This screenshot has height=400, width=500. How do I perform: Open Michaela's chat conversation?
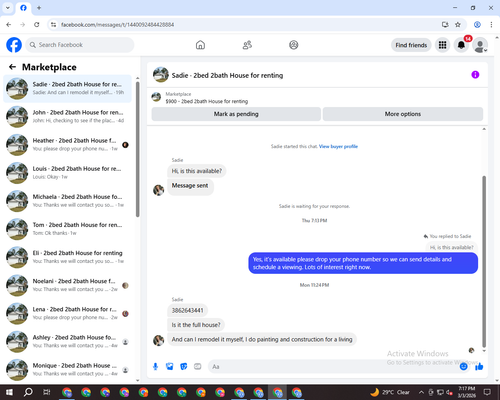click(67, 201)
